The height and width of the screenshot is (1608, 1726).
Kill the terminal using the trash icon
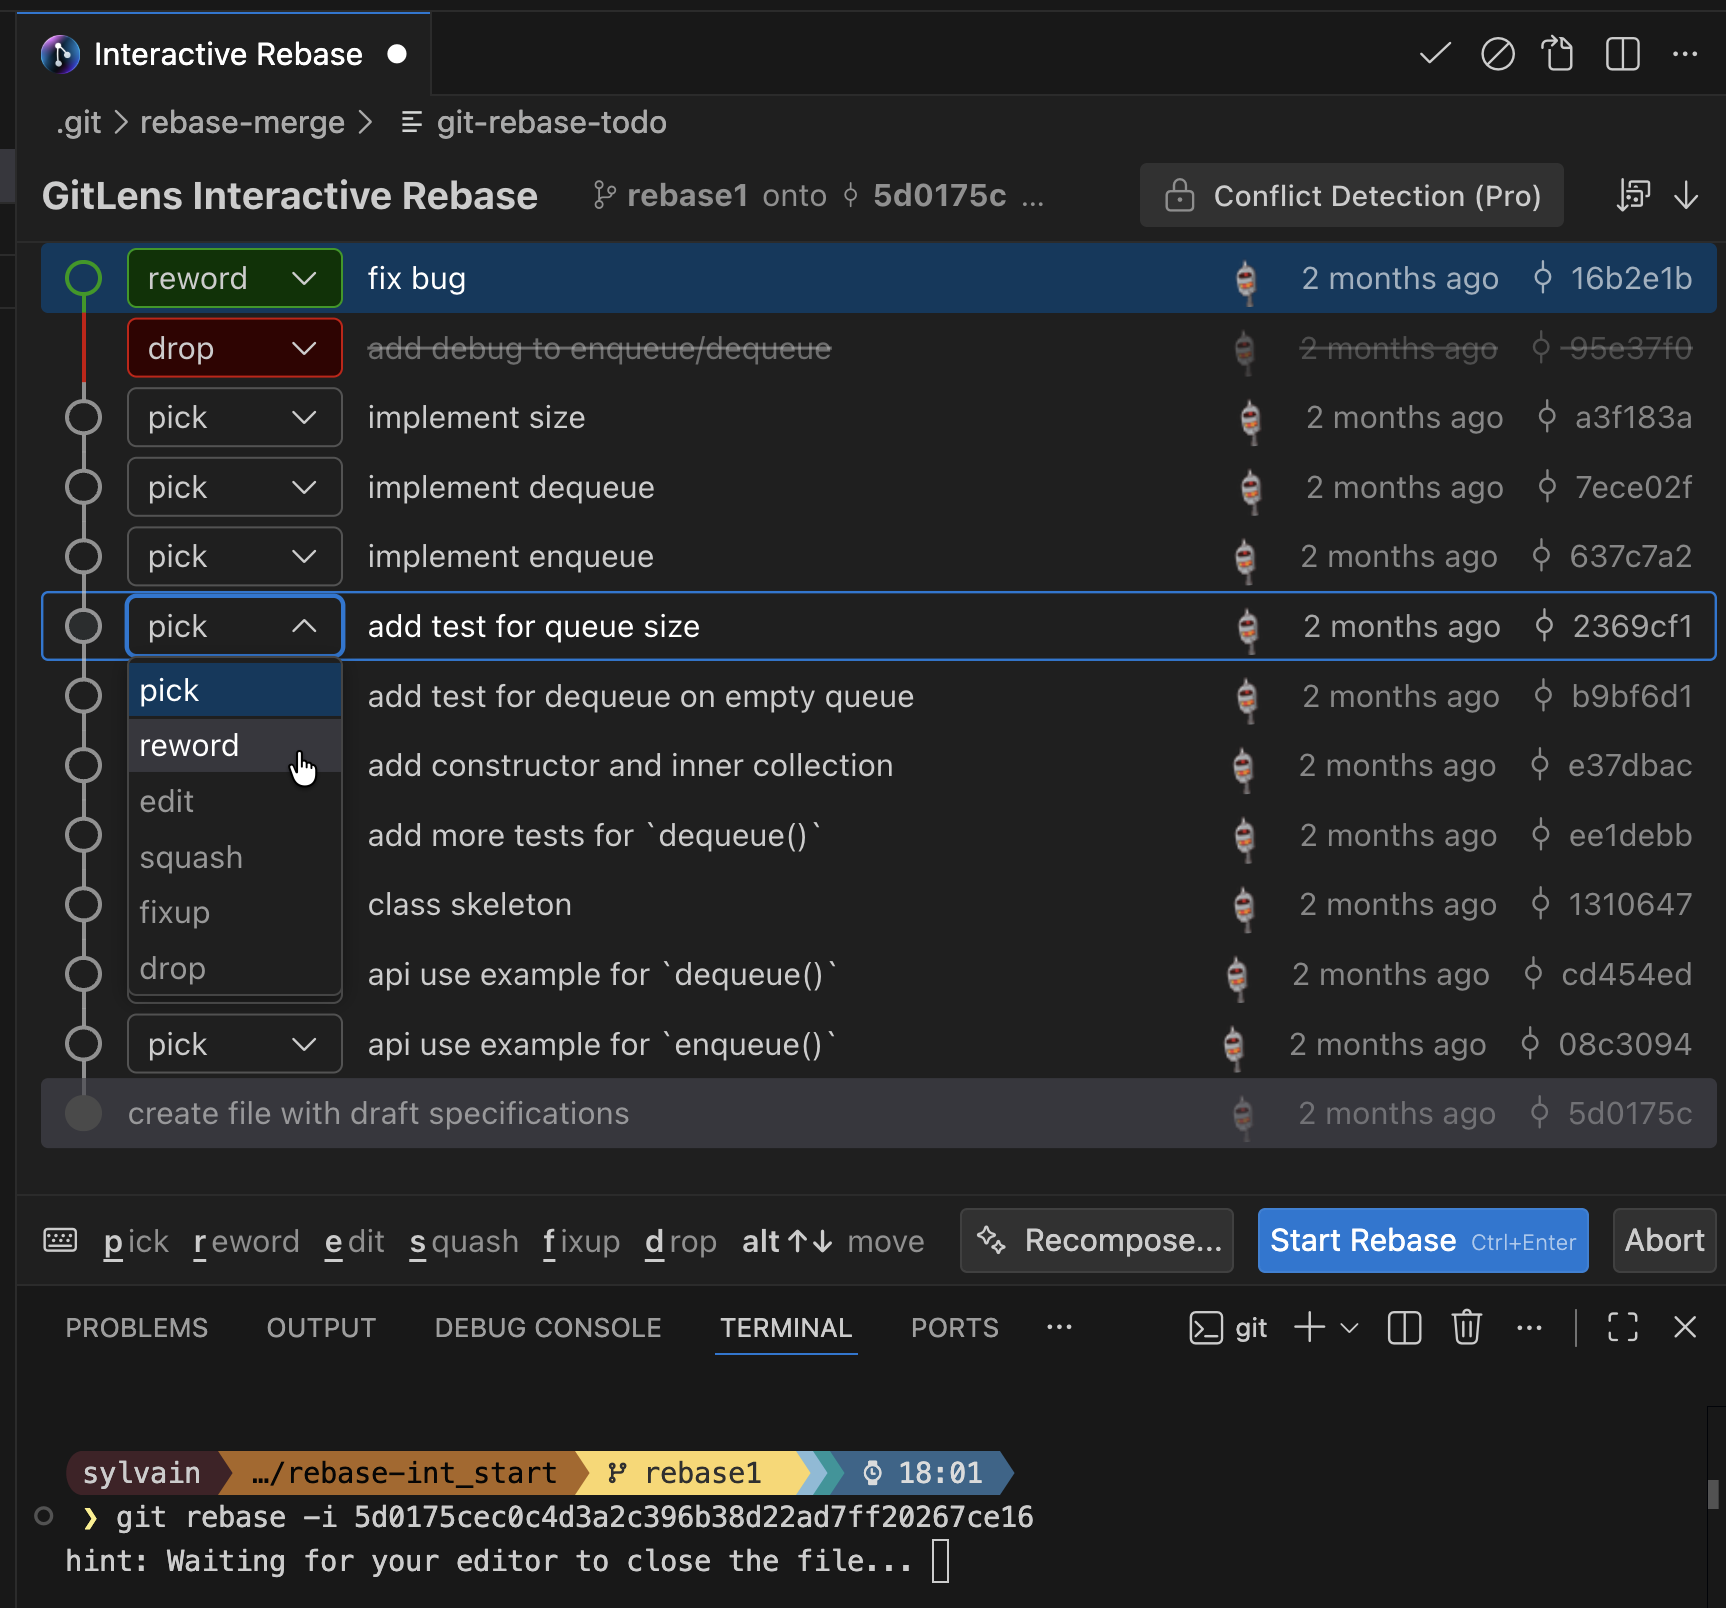coord(1466,1327)
